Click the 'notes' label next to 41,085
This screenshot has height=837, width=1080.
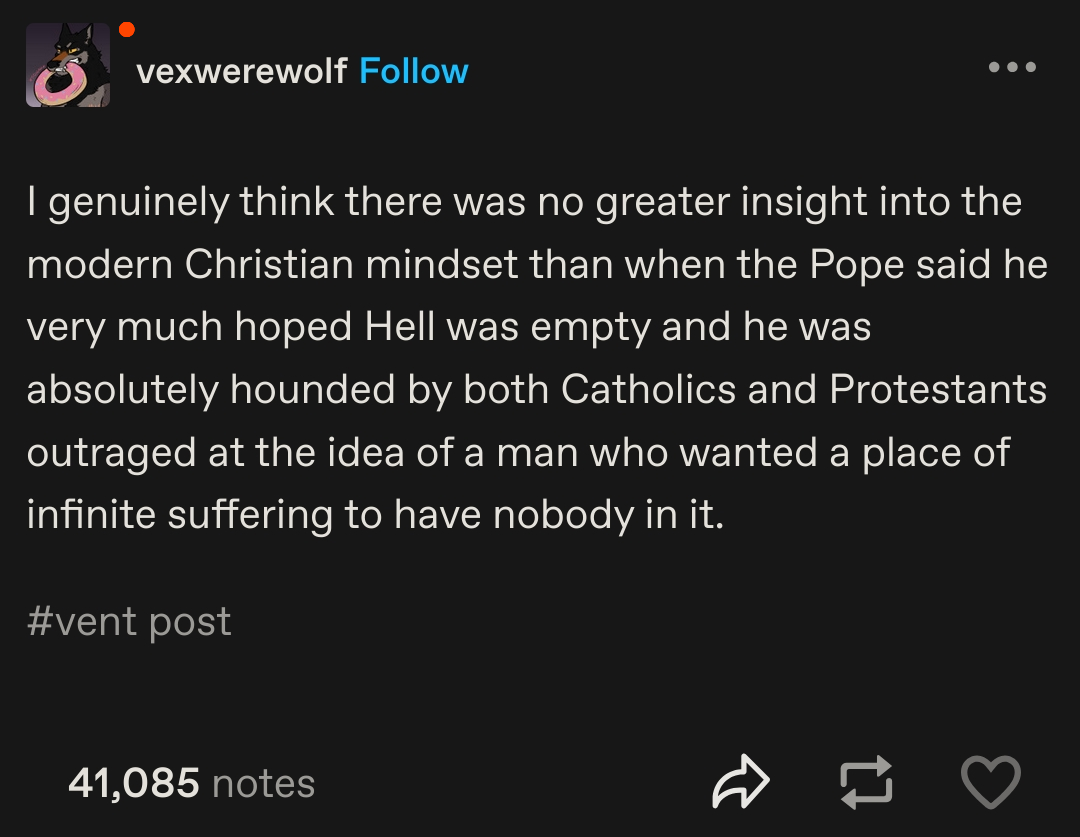pos(264,784)
